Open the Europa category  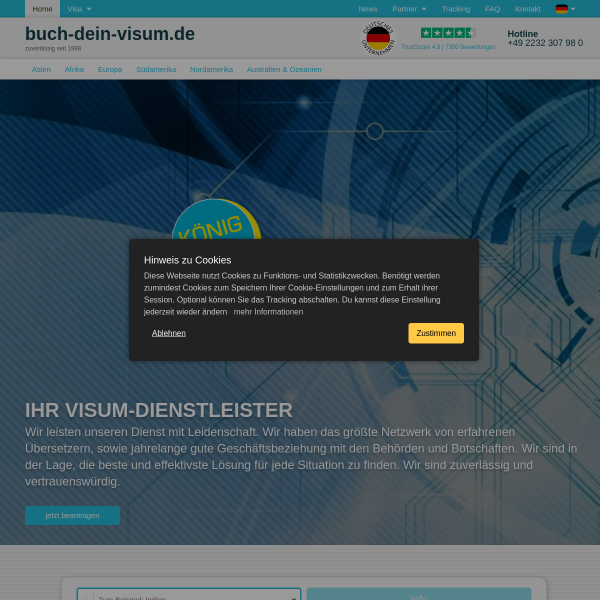click(x=110, y=69)
